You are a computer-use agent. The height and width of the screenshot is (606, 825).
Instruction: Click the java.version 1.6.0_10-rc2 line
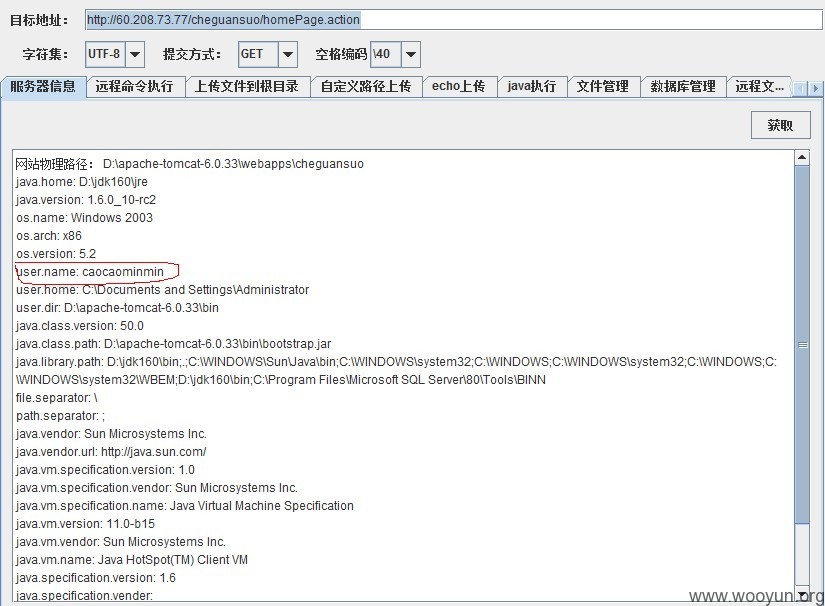point(86,200)
